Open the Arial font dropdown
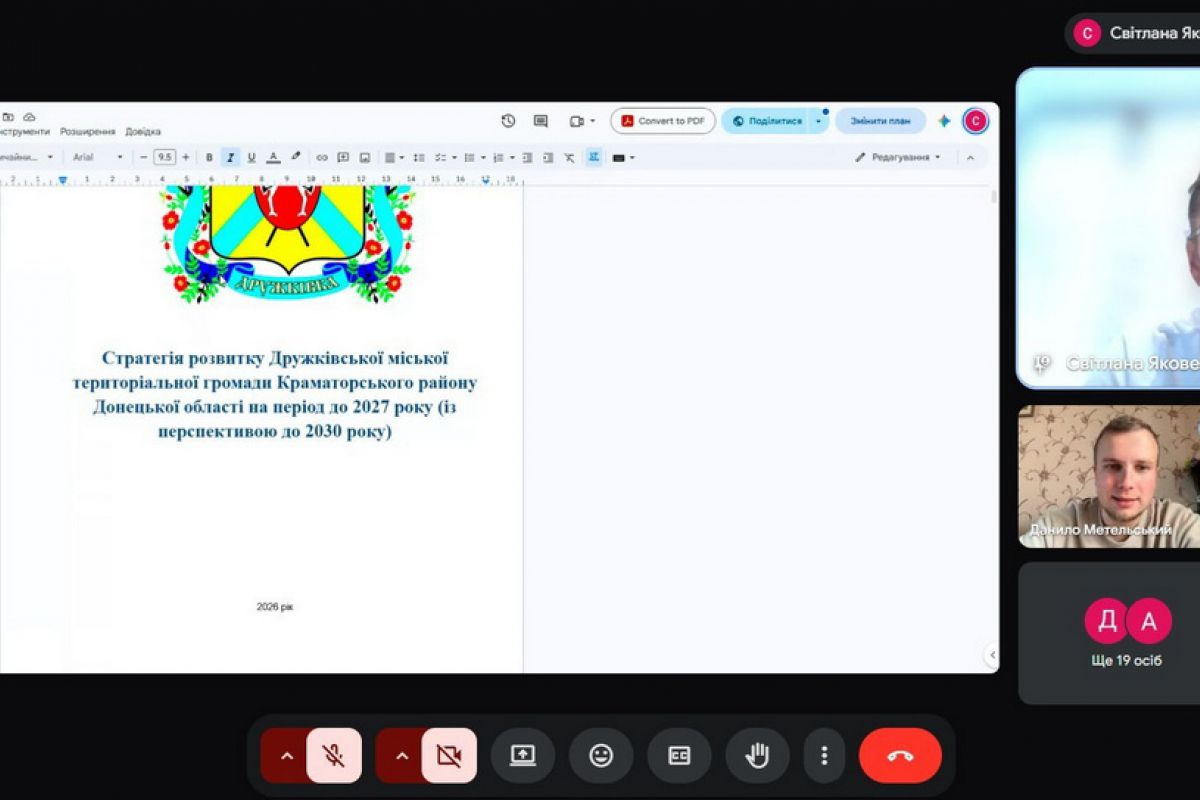1200x800 pixels. 97,157
